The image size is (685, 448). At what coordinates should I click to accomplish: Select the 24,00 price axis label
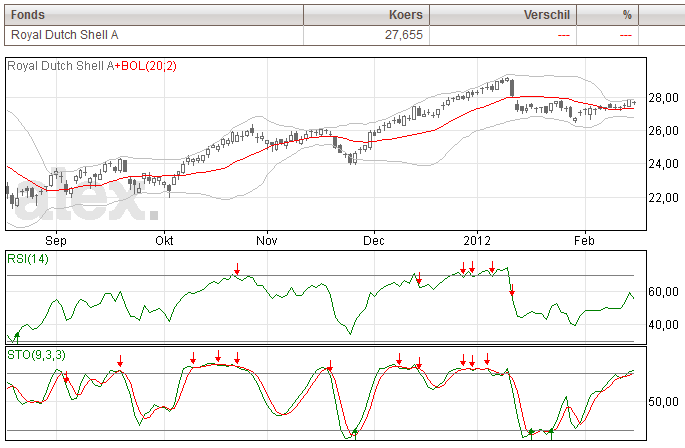(663, 164)
